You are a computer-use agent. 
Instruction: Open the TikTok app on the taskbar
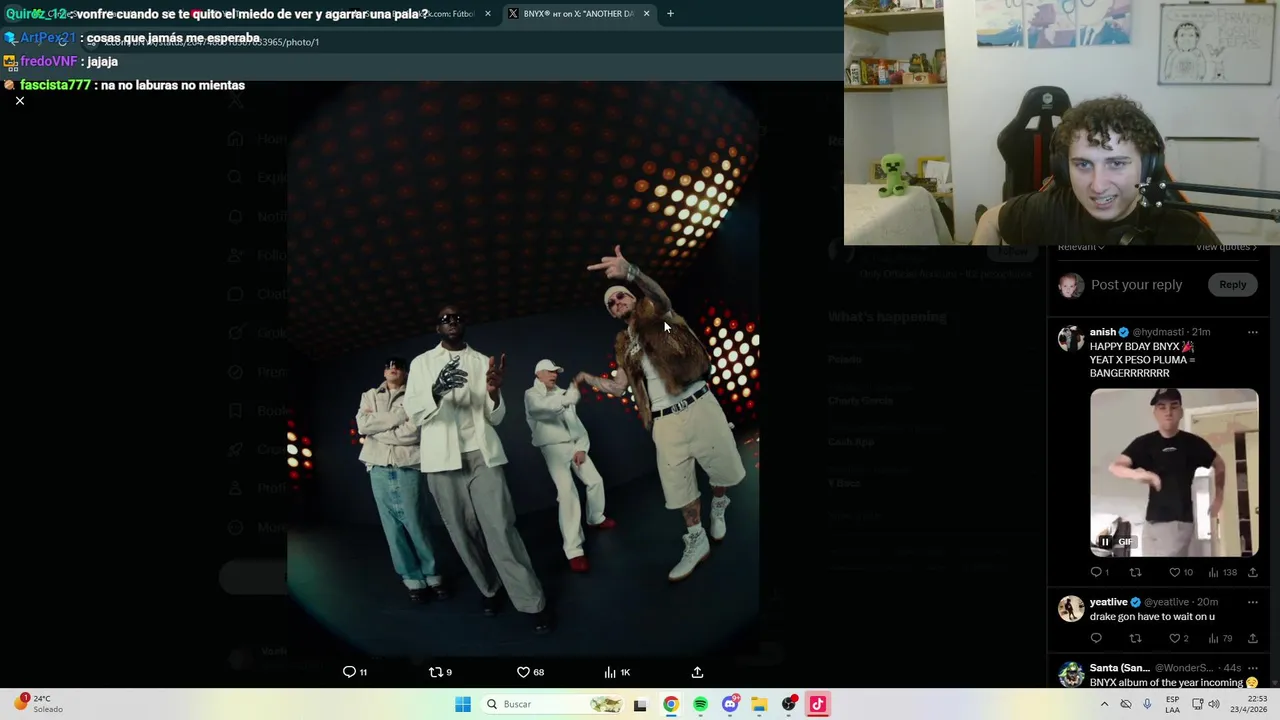[x=817, y=704]
